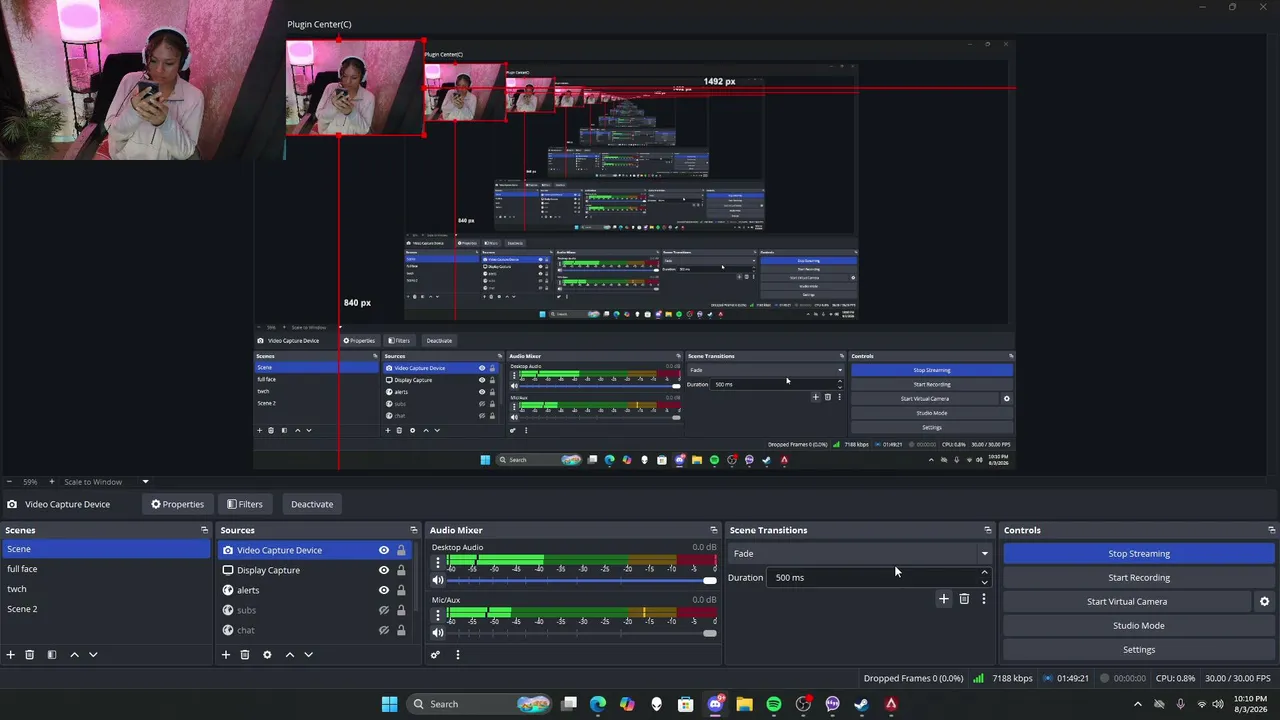Image resolution: width=1280 pixels, height=720 pixels.
Task: Remove the transition with the Scene Transitions trash icon
Action: [964, 599]
